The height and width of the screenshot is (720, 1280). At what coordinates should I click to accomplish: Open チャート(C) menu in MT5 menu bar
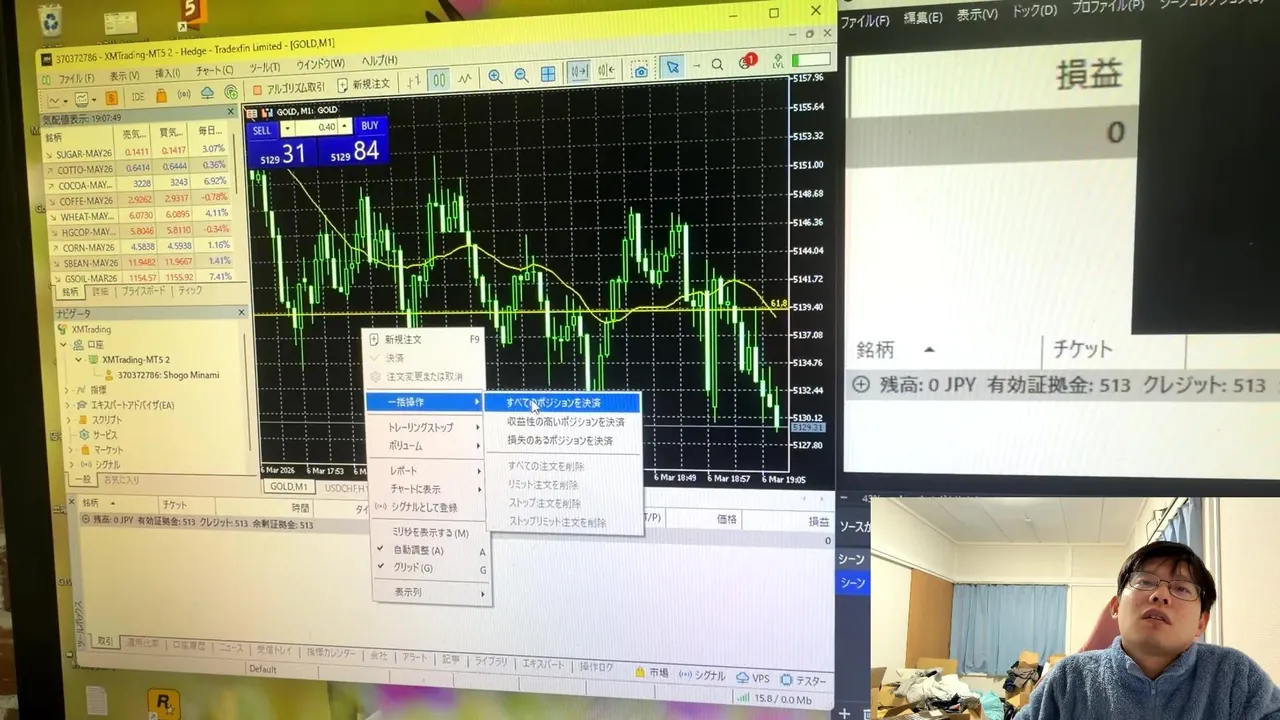(x=214, y=71)
